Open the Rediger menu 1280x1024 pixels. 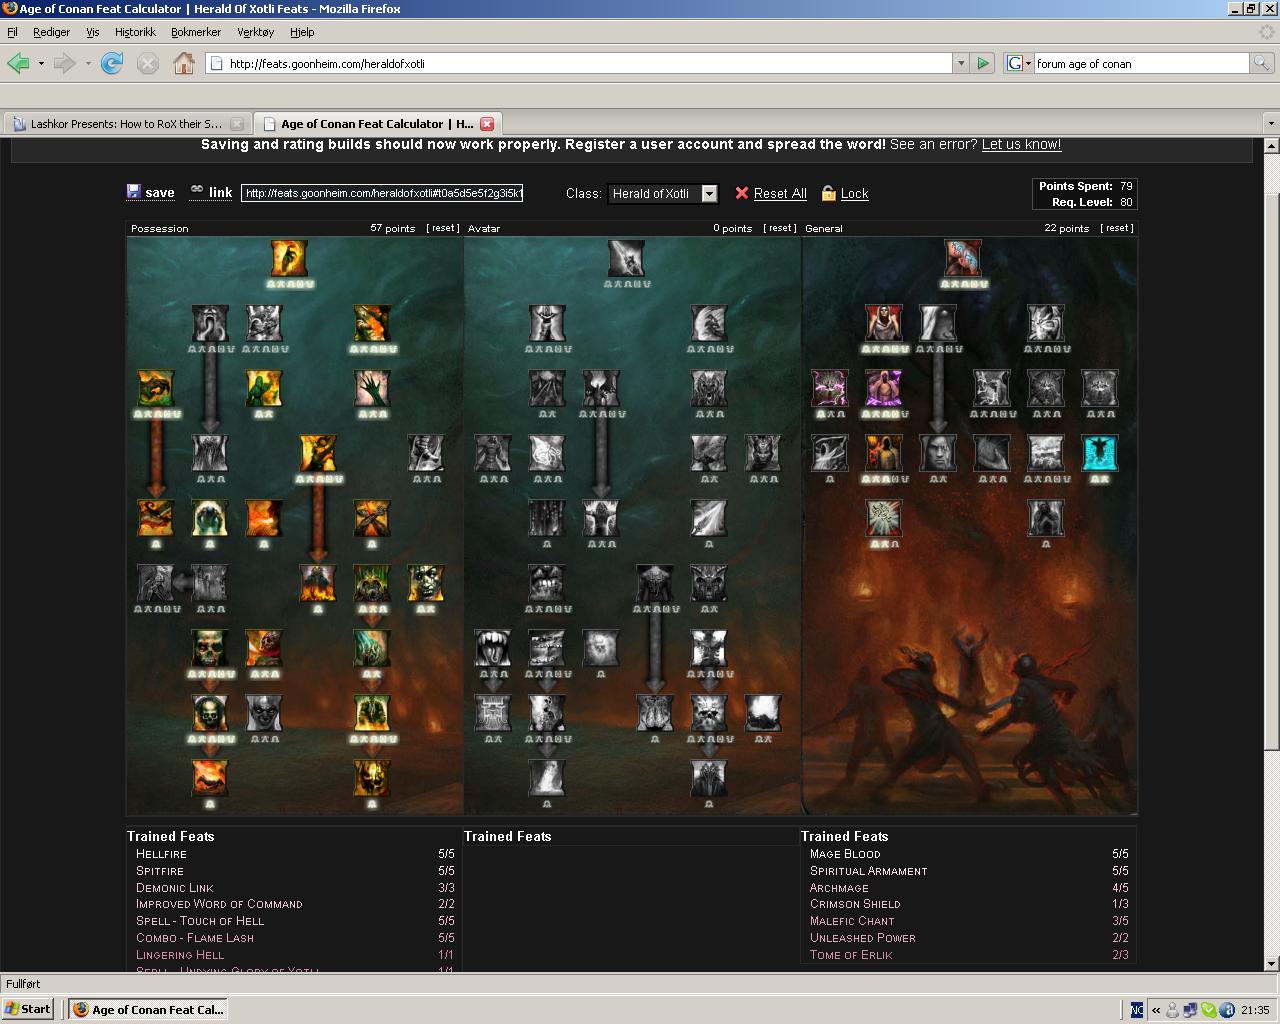51,32
